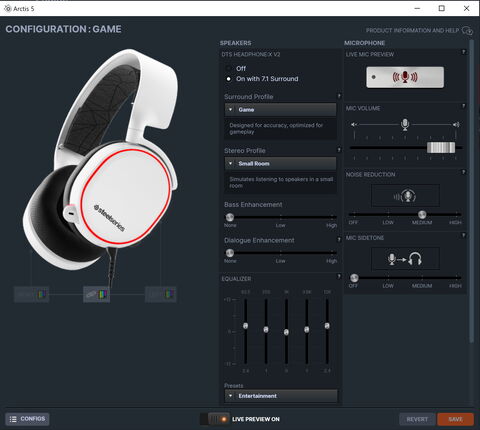Click the 'Simulates listening to speakers' description

(281, 182)
